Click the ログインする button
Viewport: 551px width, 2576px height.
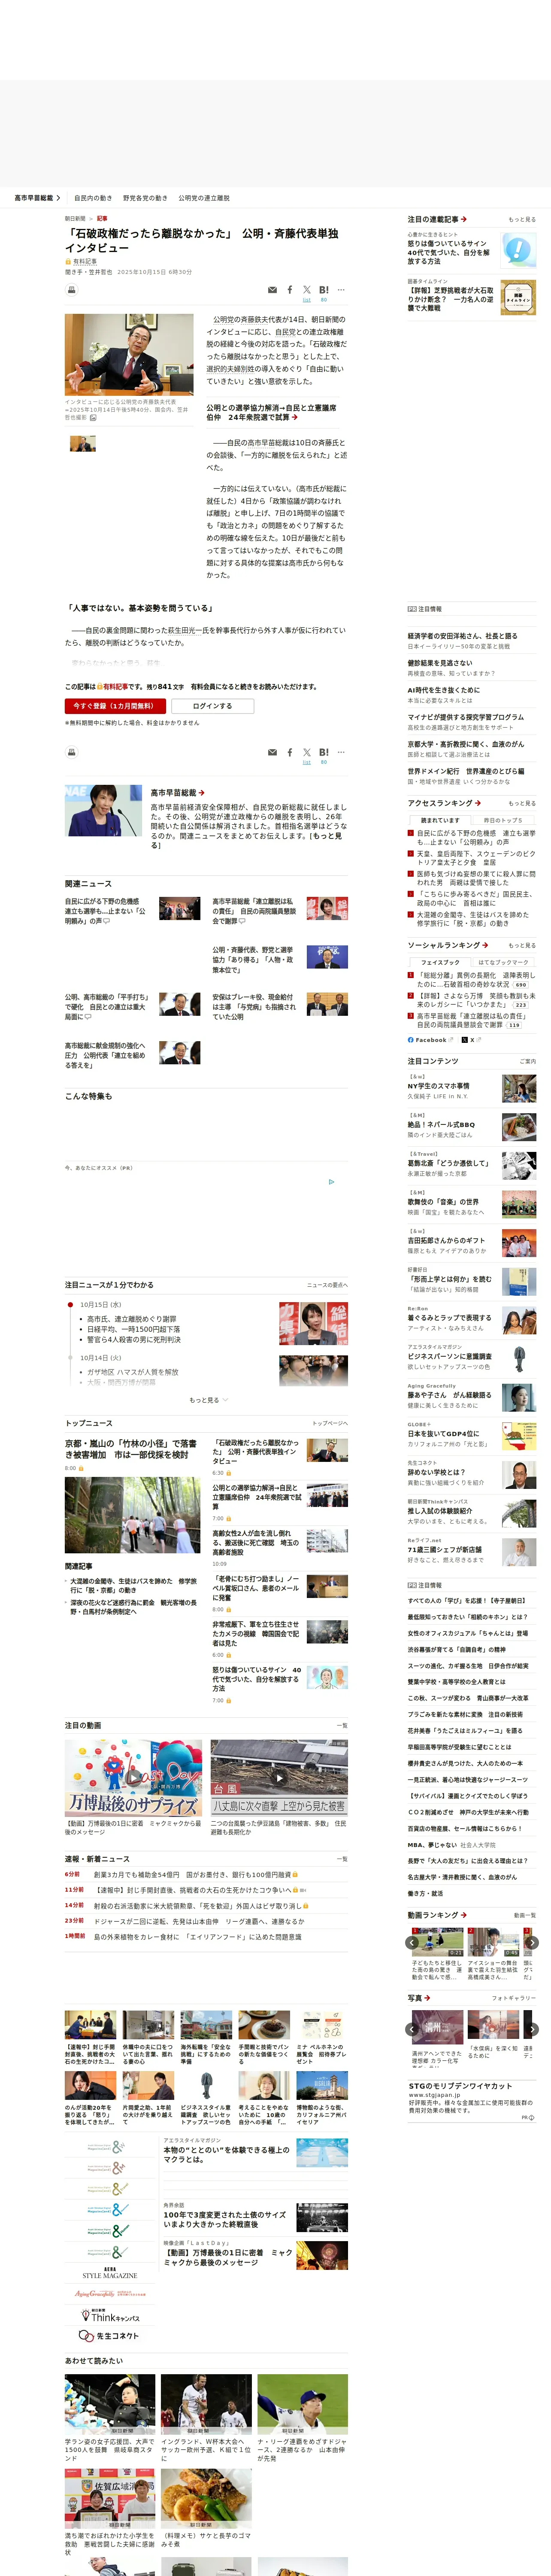point(212,706)
